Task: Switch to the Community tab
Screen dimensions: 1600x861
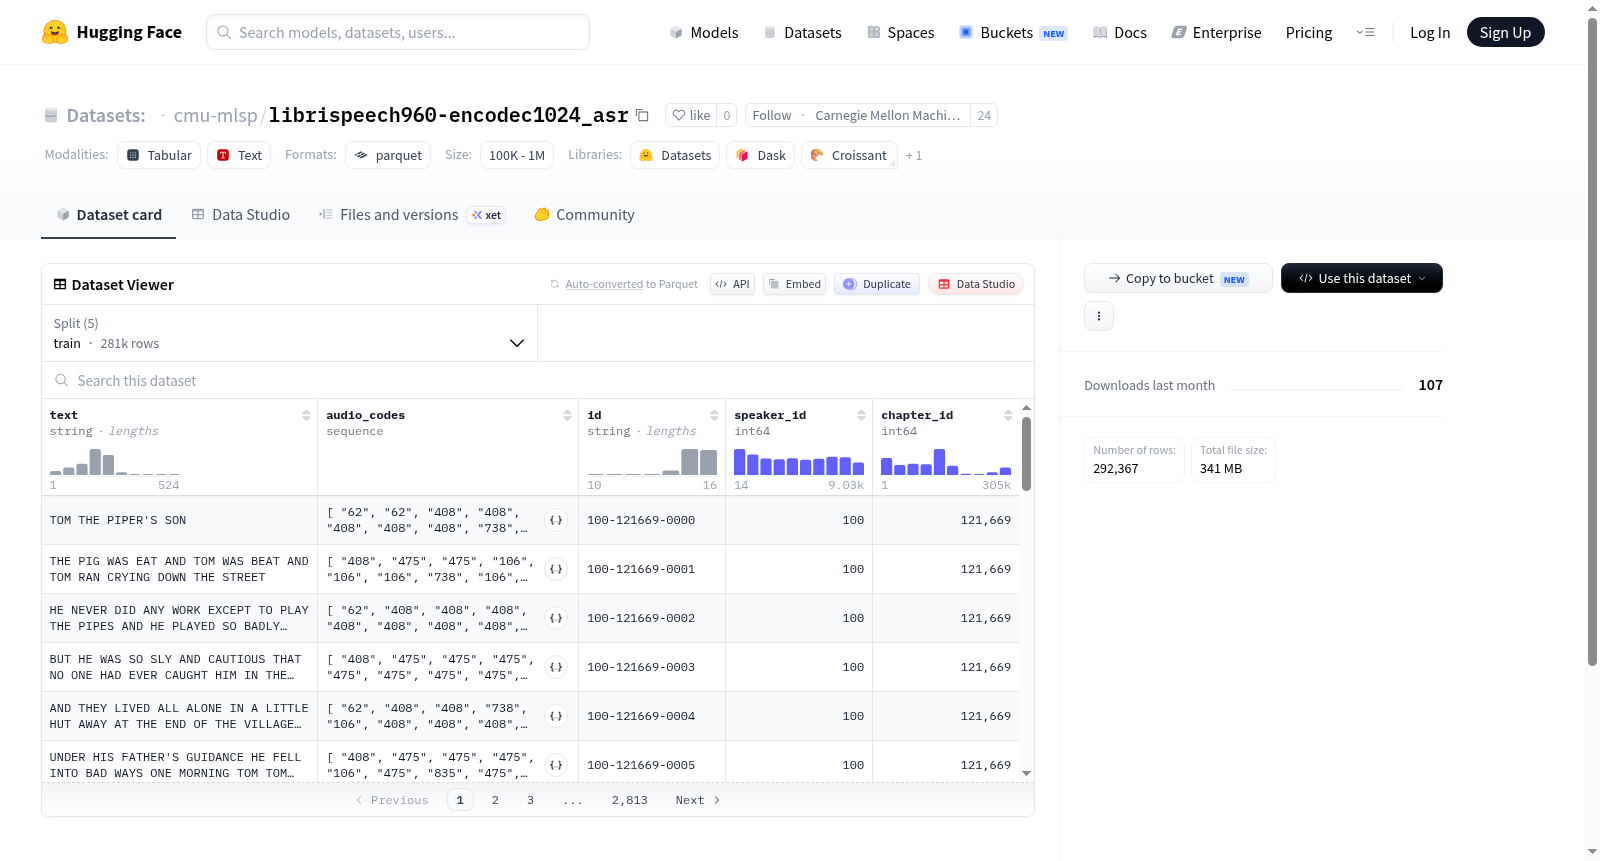Action: [584, 214]
